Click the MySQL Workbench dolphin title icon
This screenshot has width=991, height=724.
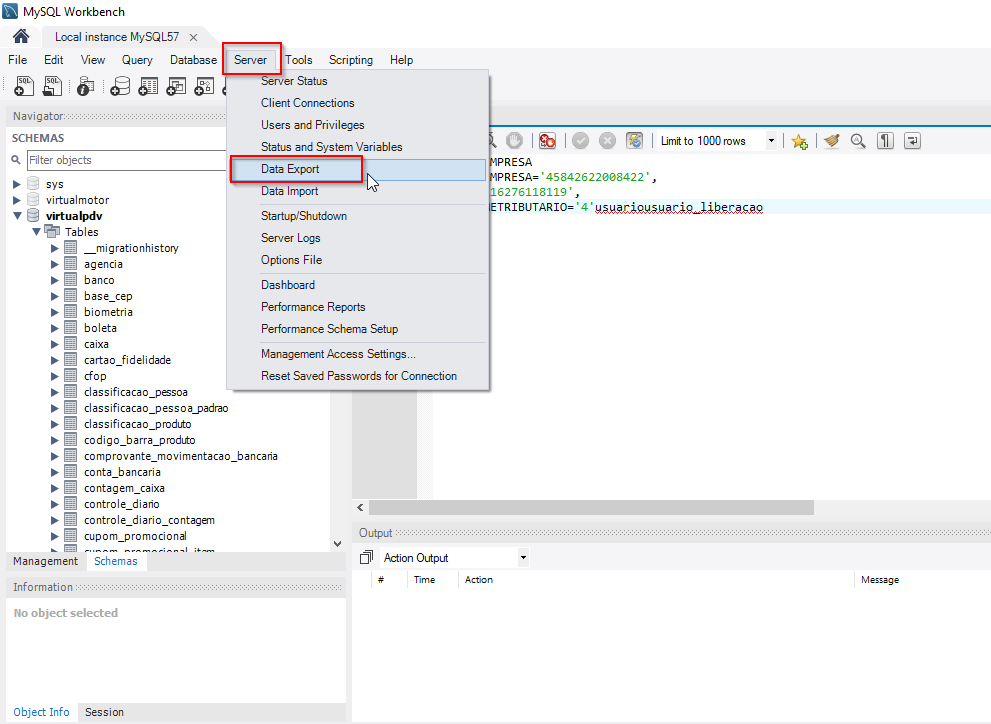click(10, 11)
